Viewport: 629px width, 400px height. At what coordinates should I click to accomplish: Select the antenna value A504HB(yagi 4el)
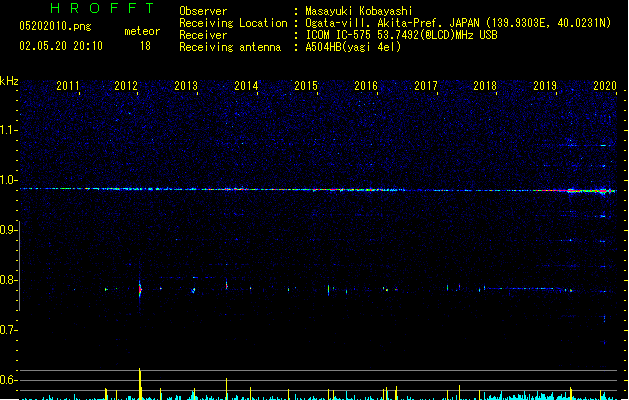click(353, 47)
